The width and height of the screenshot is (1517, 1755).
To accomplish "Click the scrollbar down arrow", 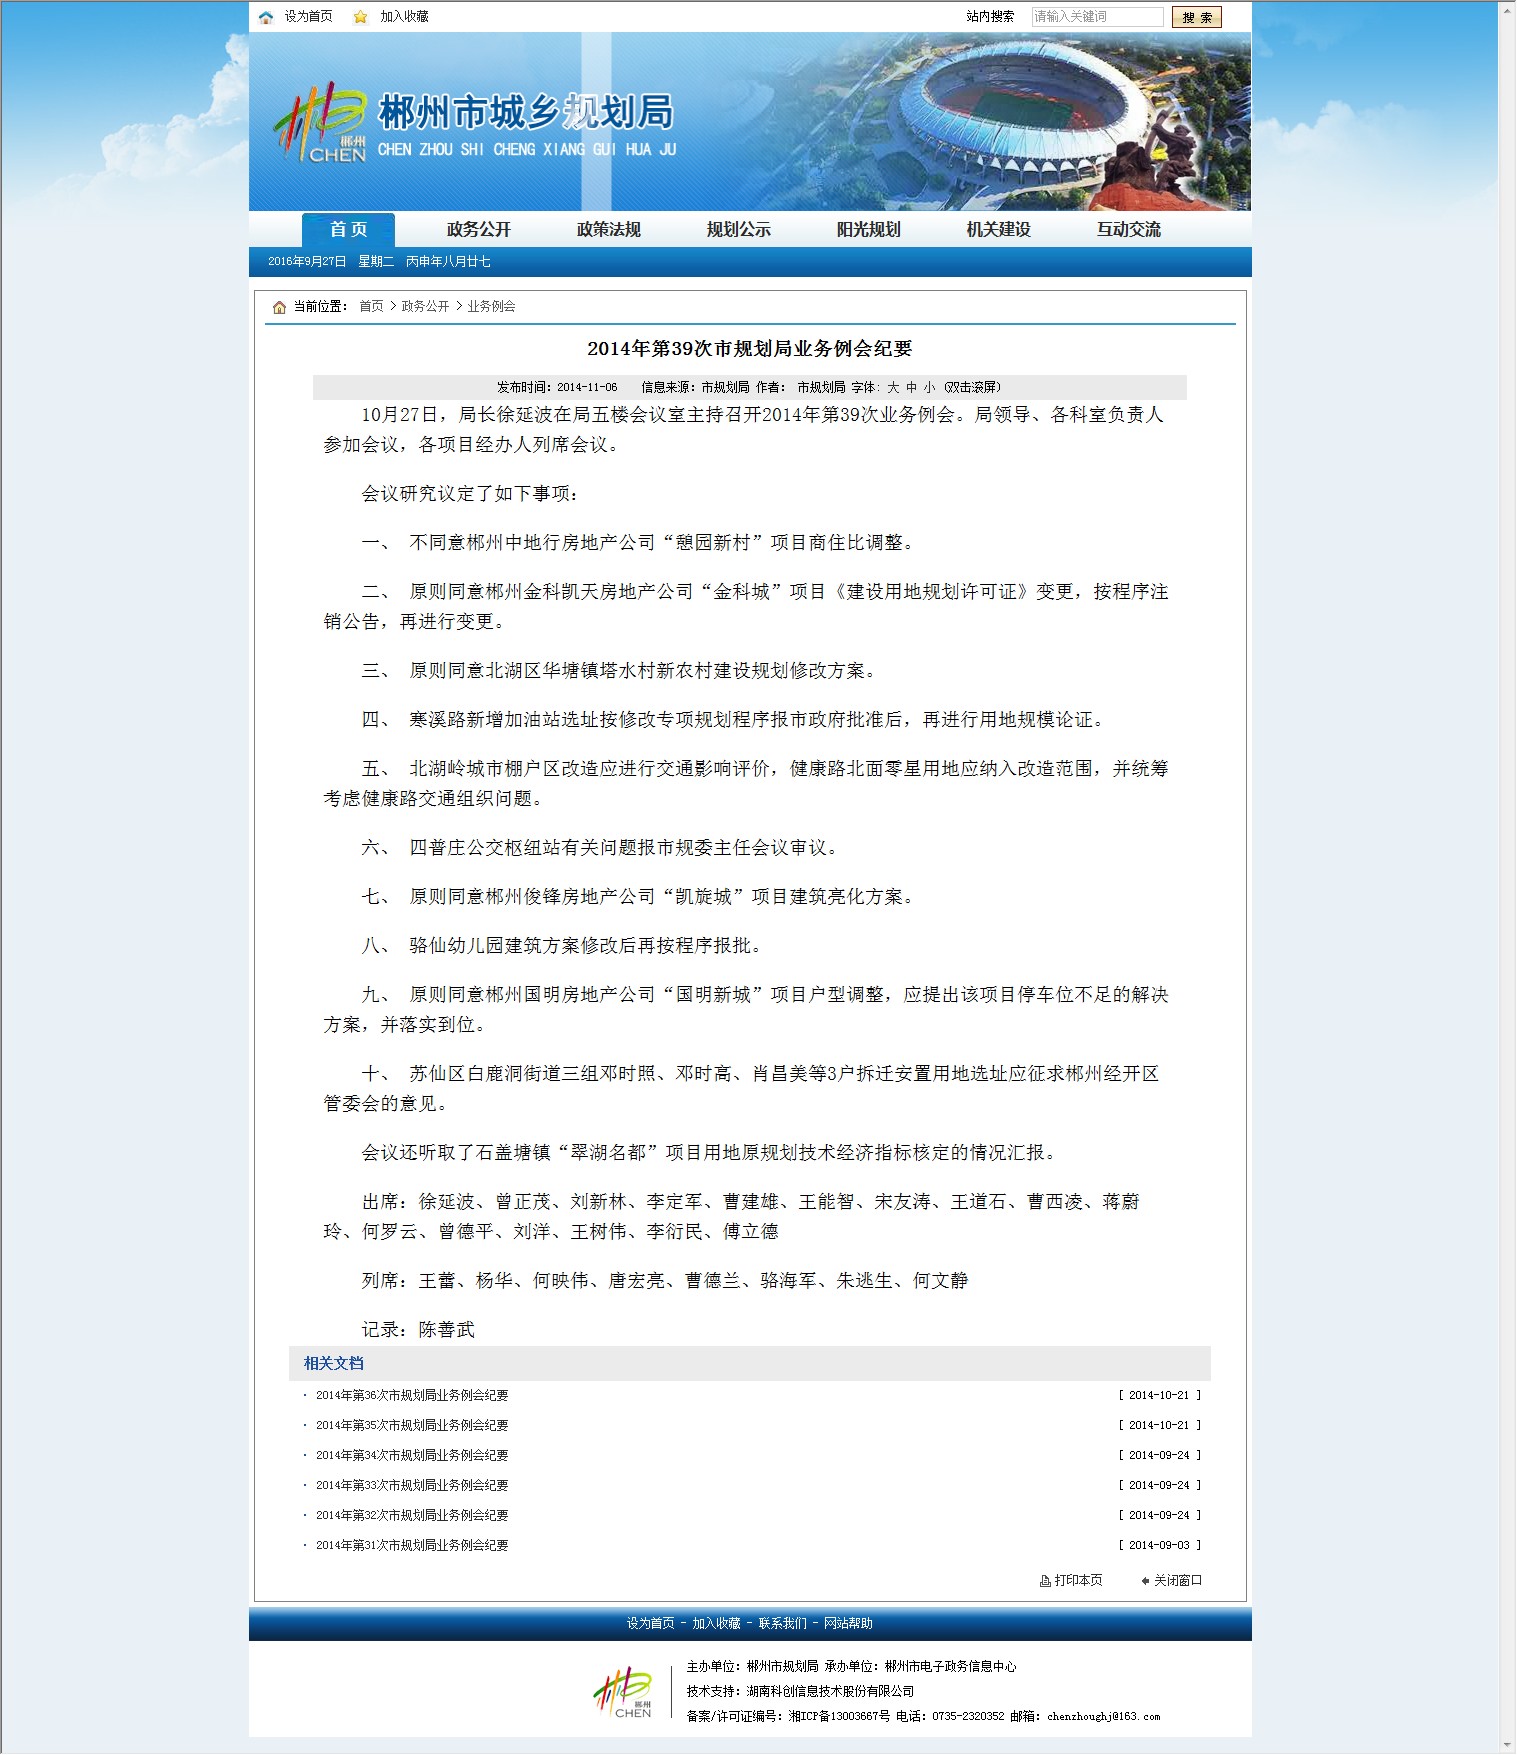I will (1507, 1746).
